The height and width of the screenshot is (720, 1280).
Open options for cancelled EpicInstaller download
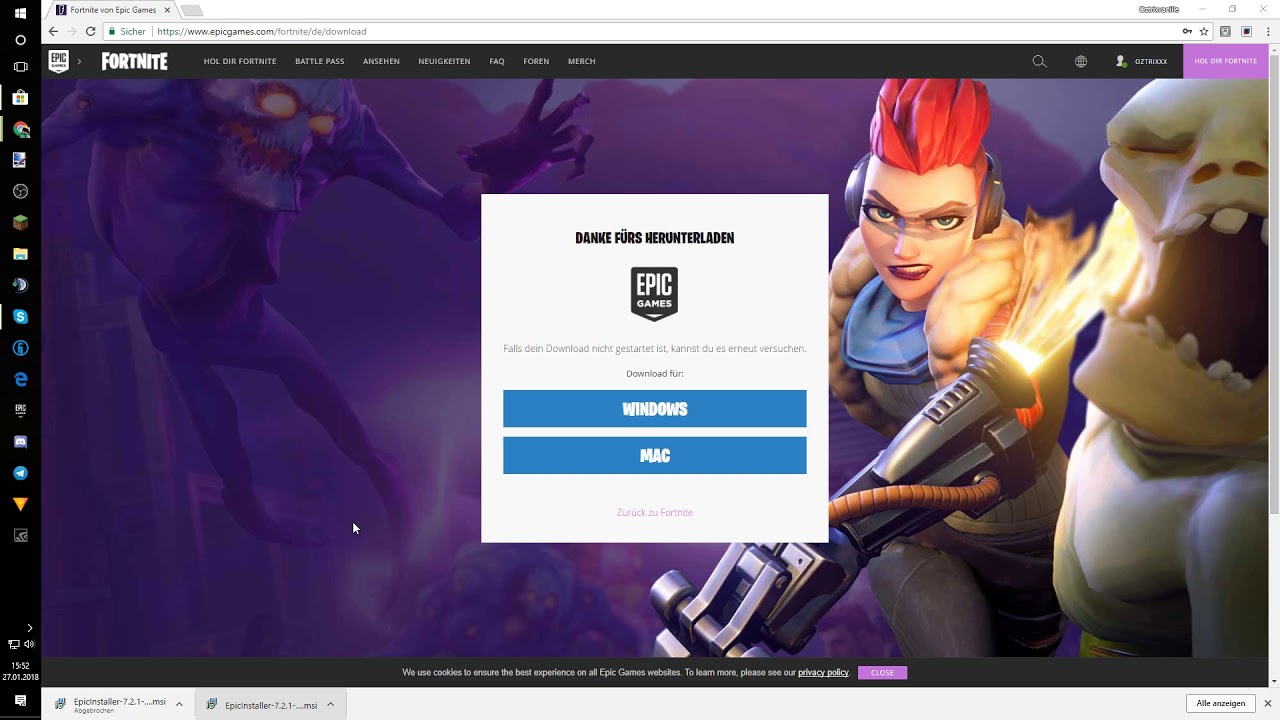pos(179,704)
